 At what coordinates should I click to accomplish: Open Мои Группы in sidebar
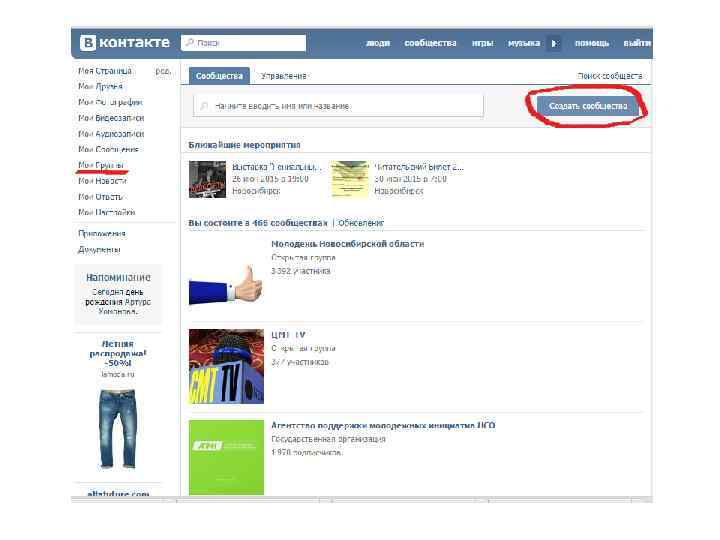101,165
